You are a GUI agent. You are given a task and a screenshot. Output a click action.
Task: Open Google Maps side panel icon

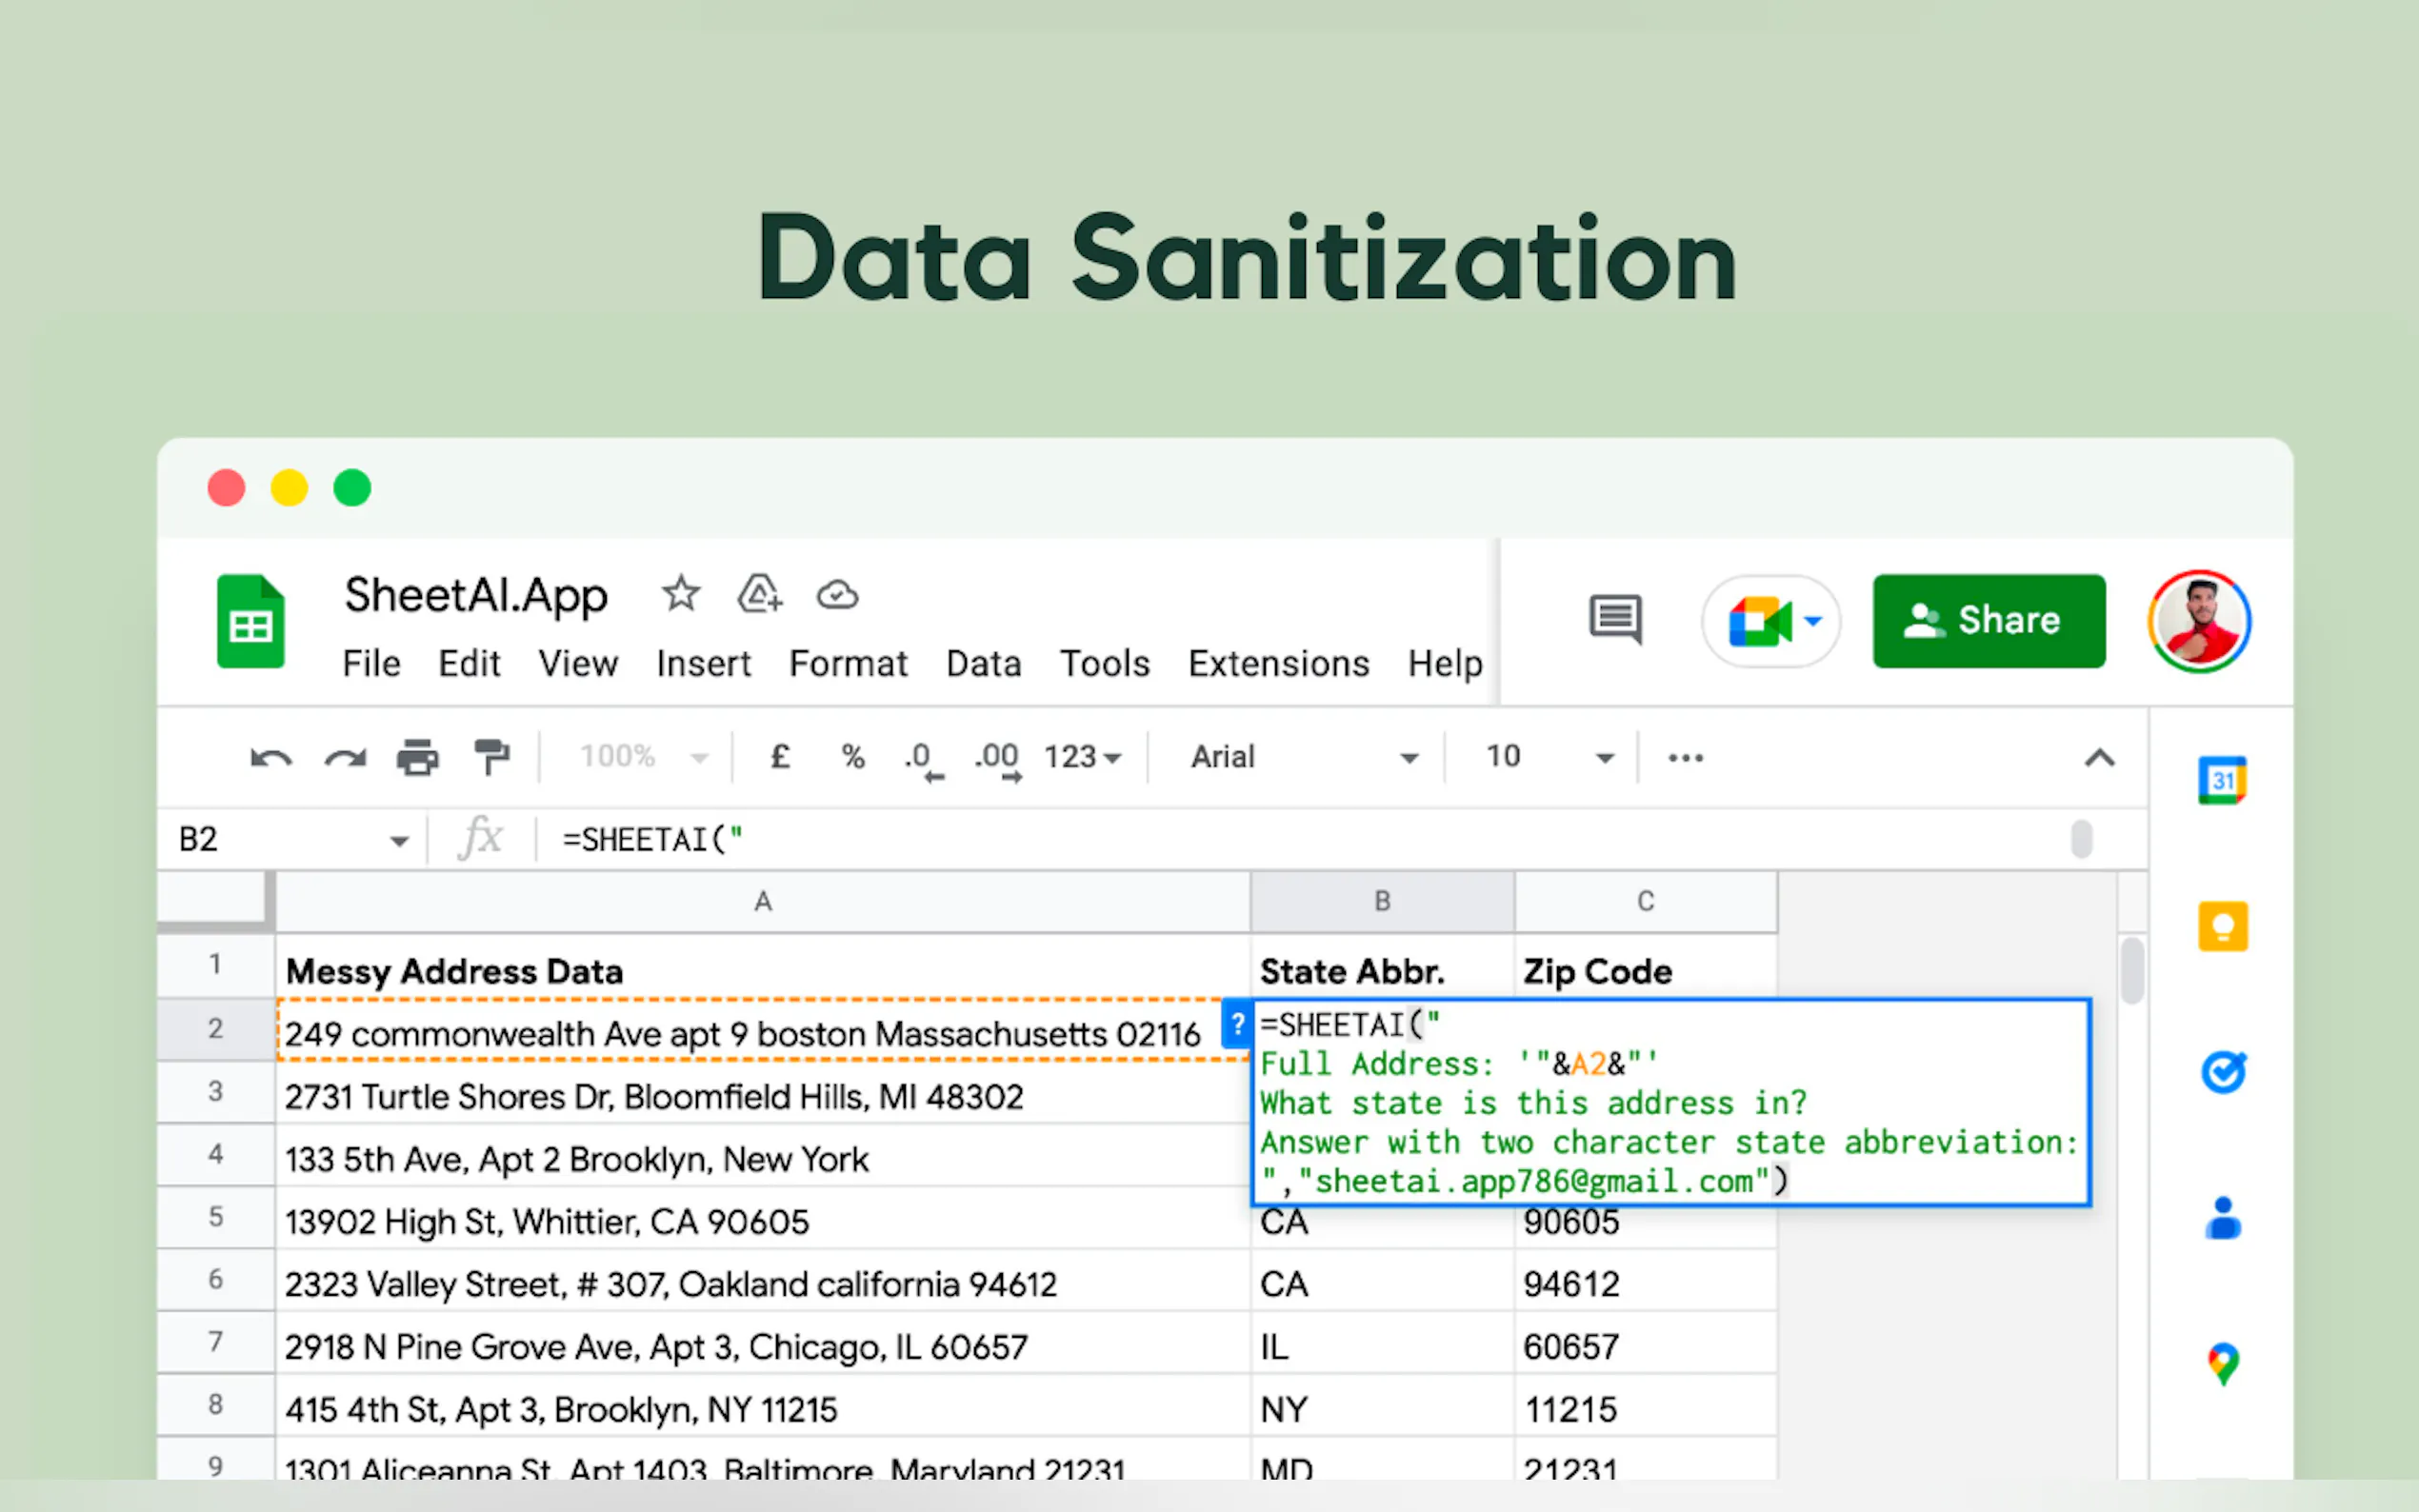coord(2222,1363)
